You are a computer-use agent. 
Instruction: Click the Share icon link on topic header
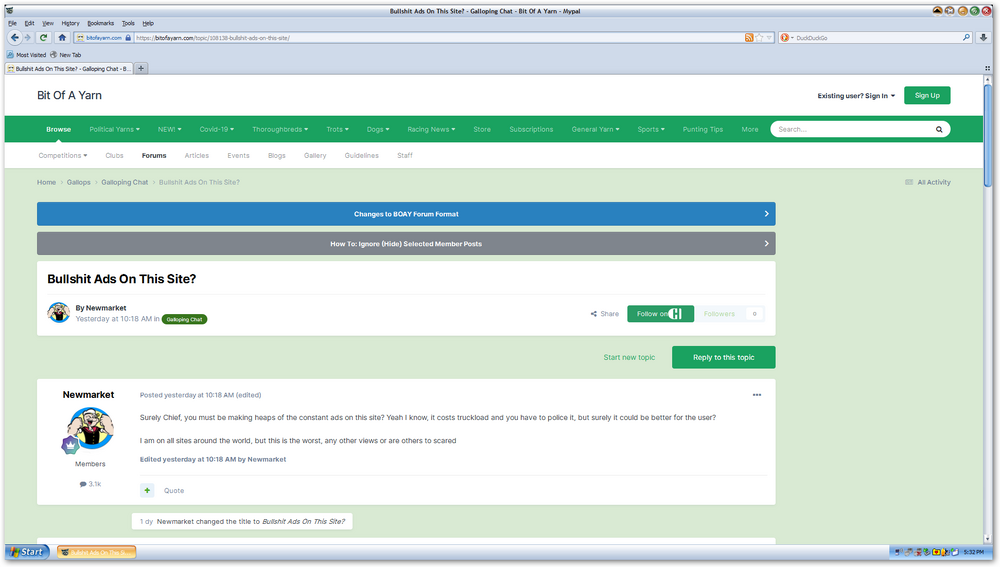[x=605, y=314]
